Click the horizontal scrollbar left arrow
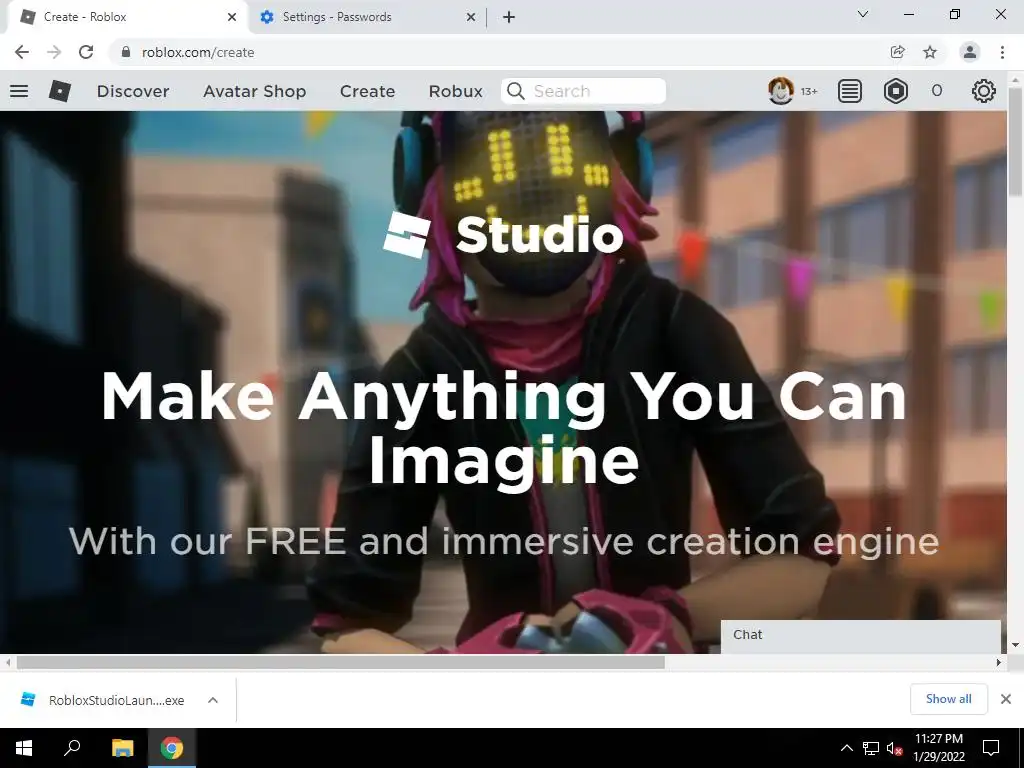1024x768 pixels. tap(7, 662)
